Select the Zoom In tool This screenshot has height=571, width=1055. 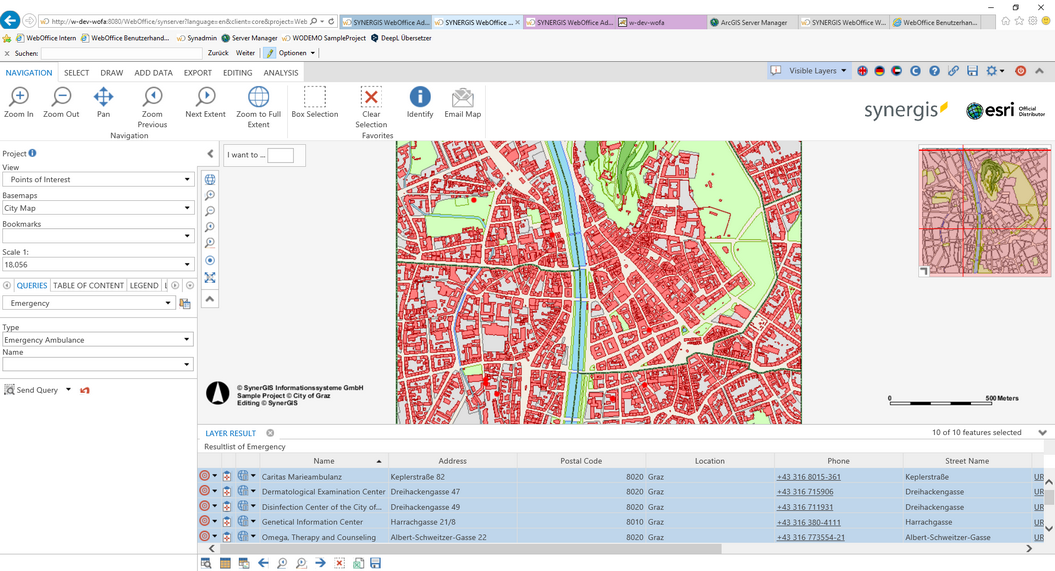19,102
